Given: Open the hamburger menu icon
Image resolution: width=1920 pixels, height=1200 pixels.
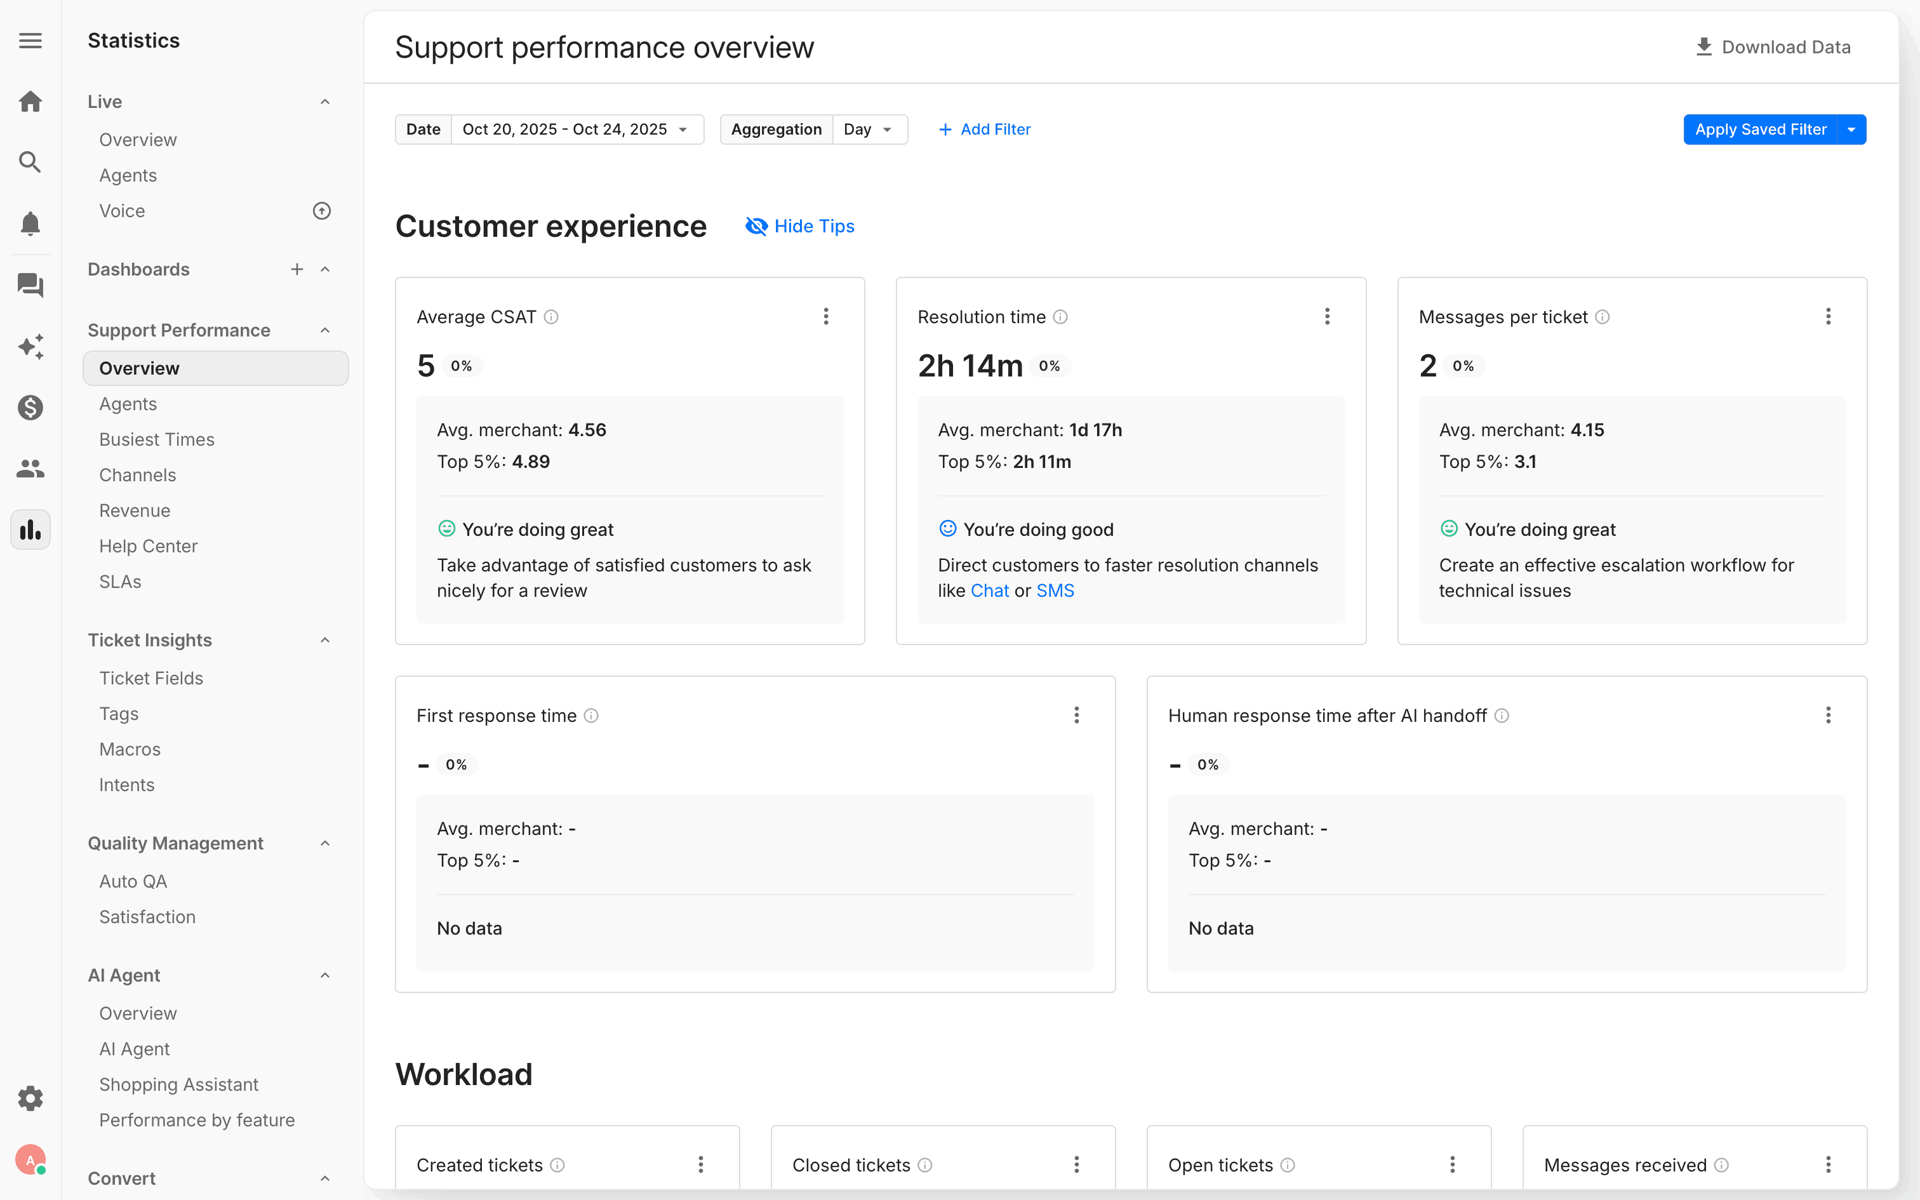Looking at the screenshot, I should (30, 40).
